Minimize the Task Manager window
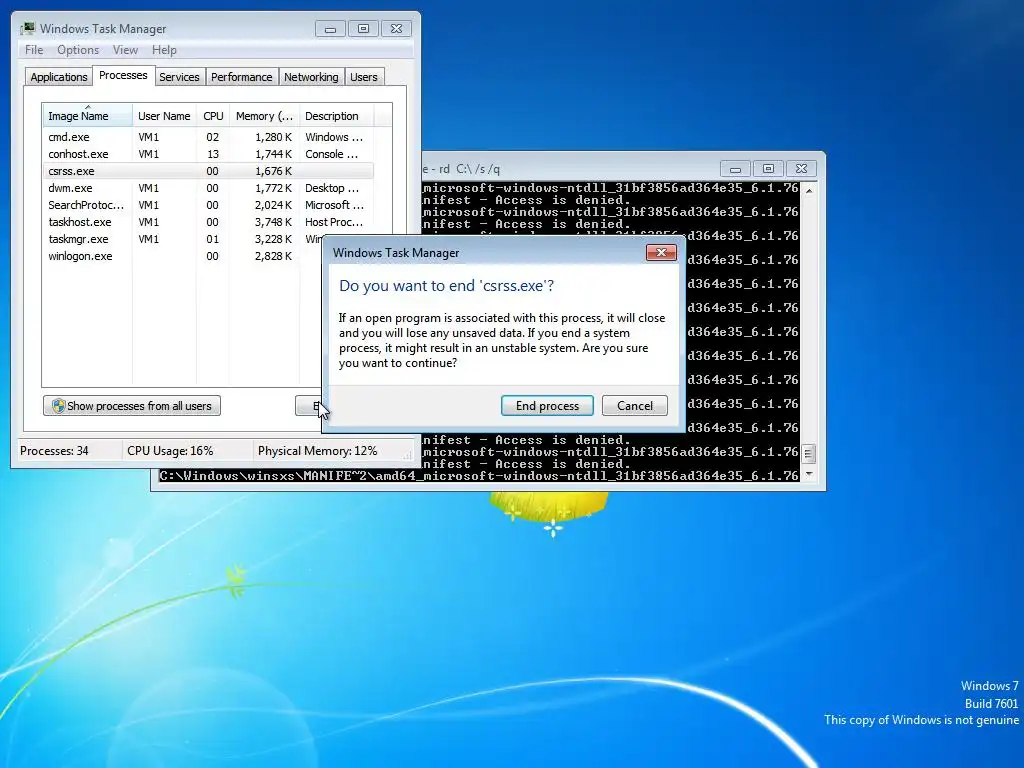 [330, 29]
